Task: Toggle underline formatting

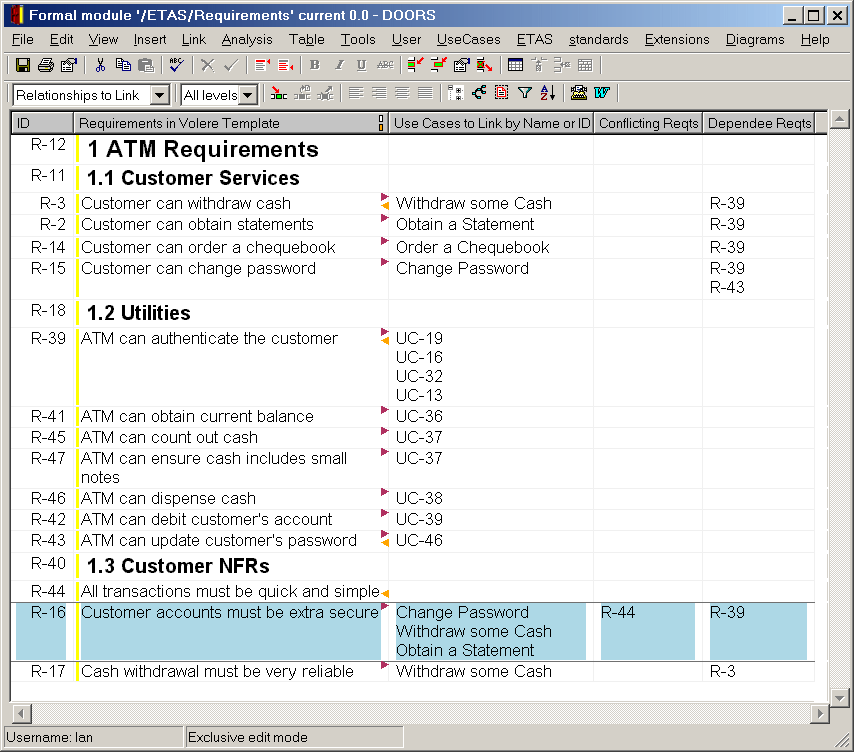Action: coord(362,65)
